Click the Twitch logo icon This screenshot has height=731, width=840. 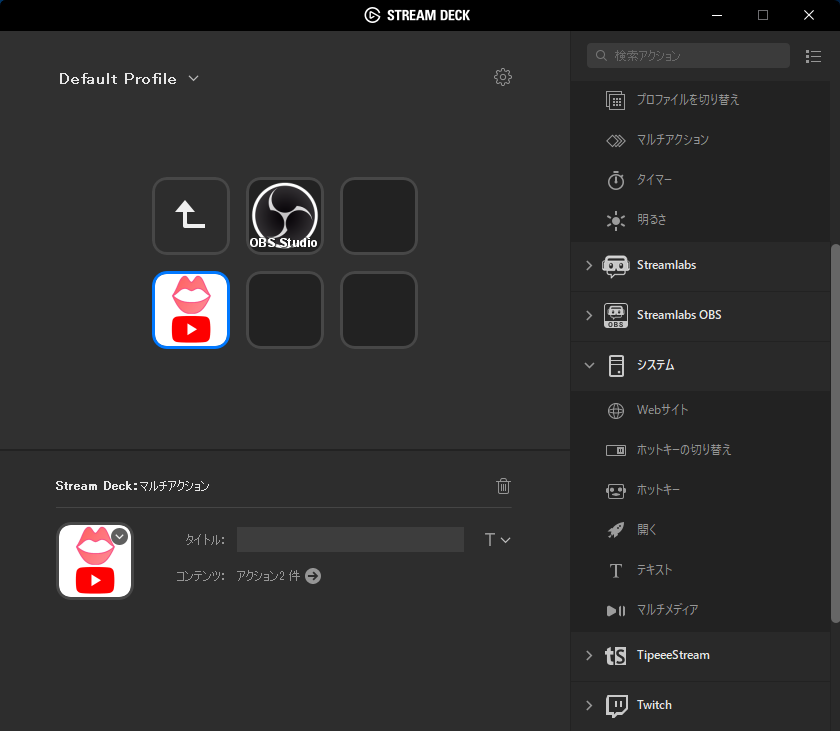pos(616,705)
